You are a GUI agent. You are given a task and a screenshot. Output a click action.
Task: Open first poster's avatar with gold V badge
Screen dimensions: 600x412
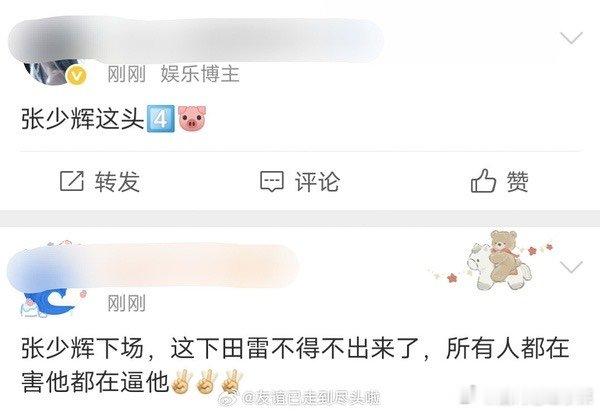54,71
